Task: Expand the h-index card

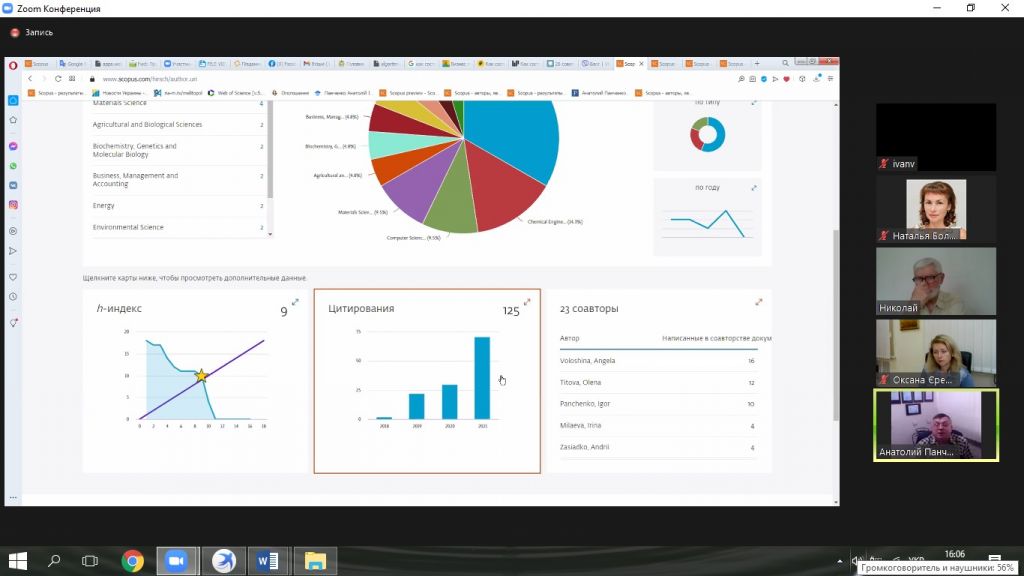Action: pyautogui.click(x=295, y=302)
